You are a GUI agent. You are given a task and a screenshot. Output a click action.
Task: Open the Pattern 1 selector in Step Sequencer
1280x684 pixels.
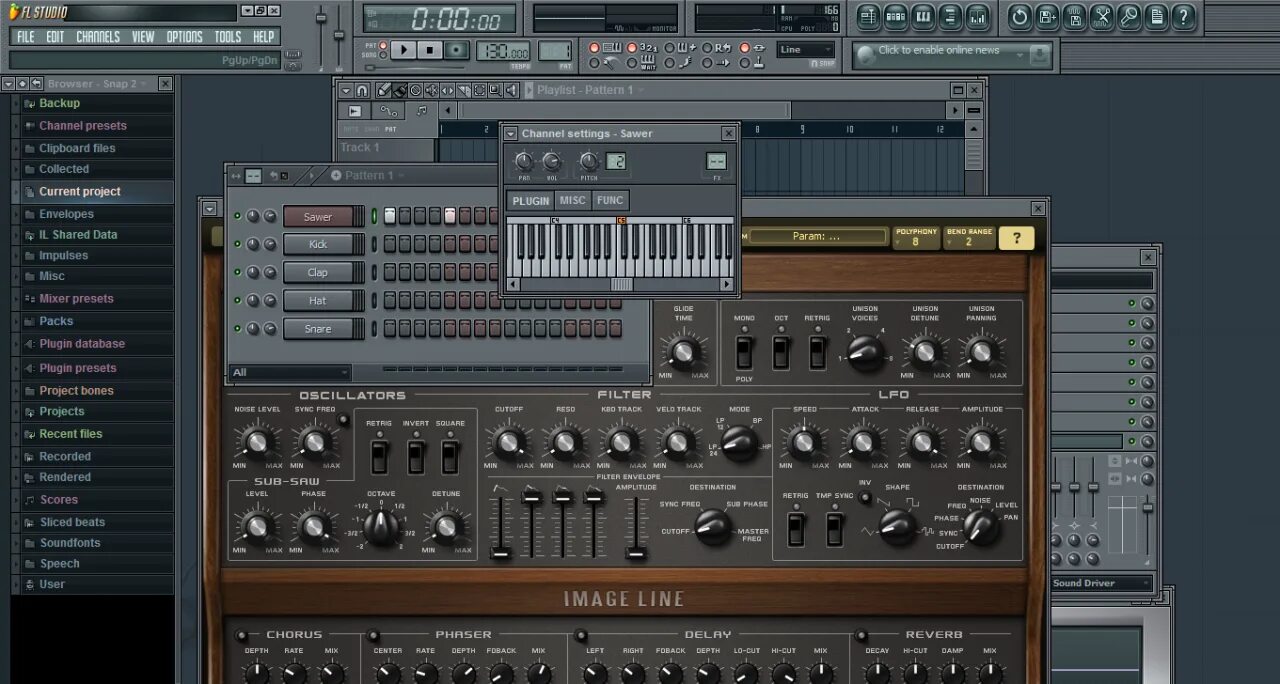368,175
